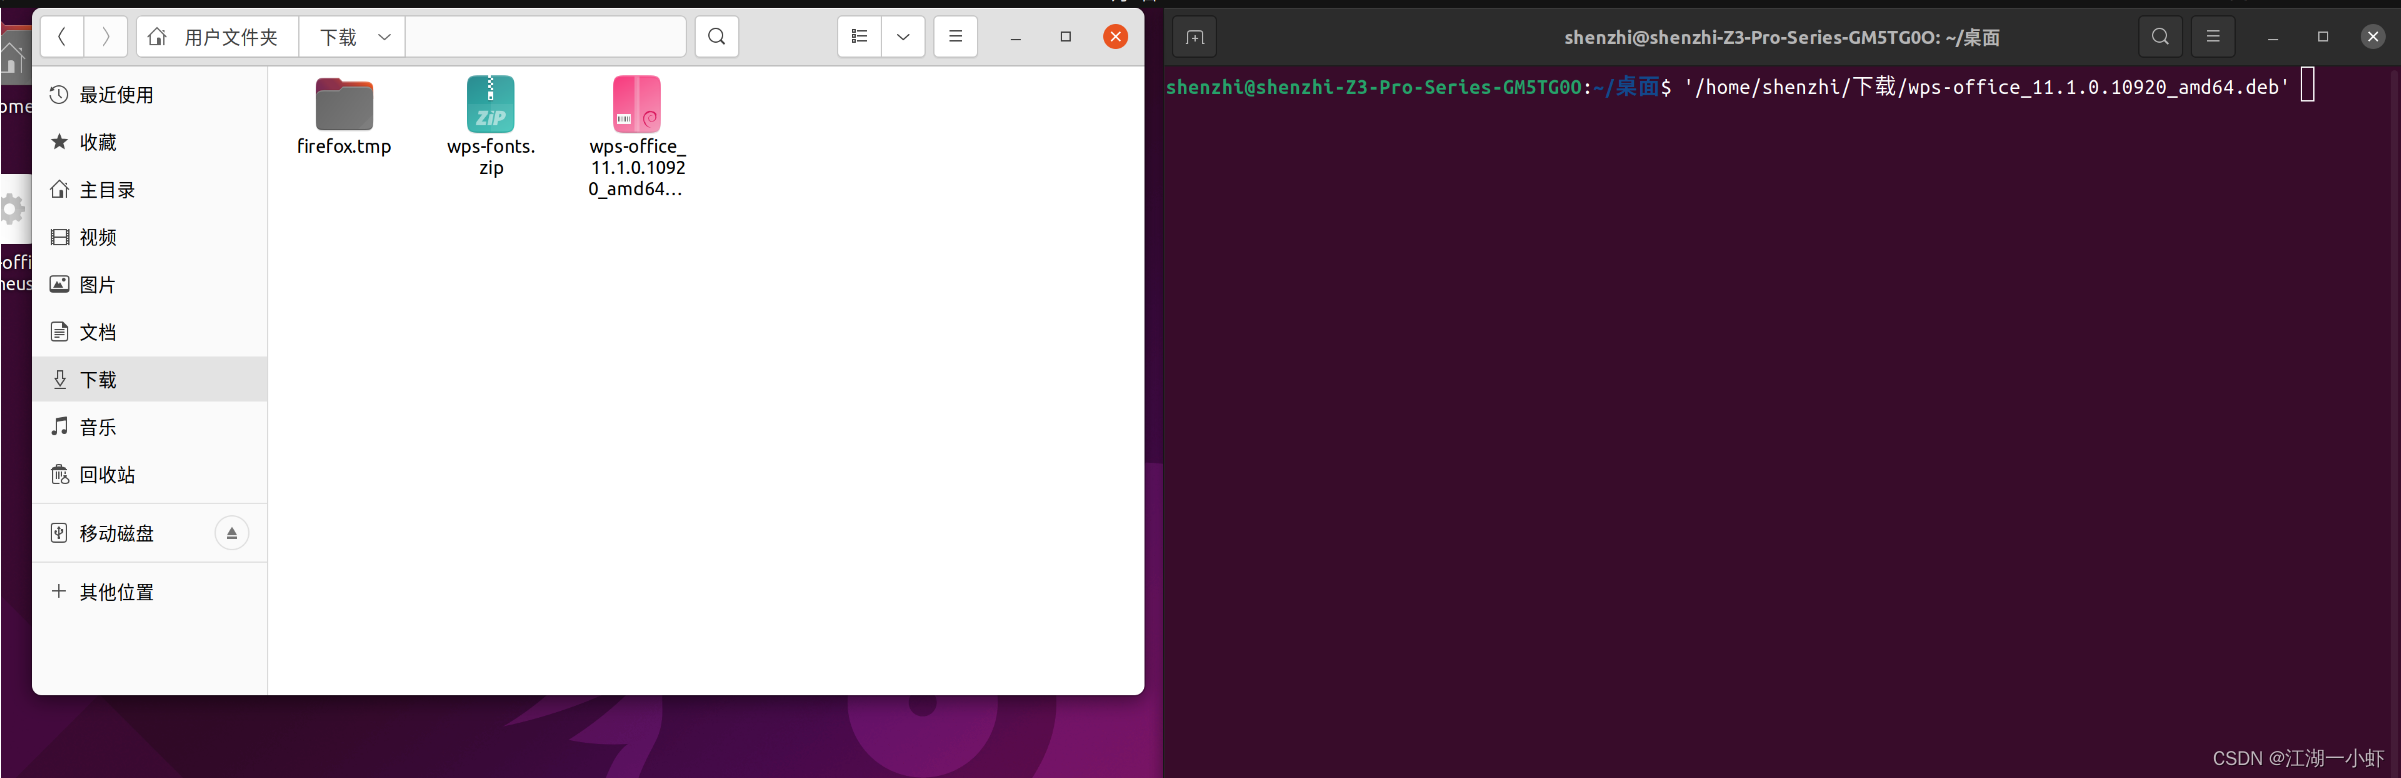Open 回收站 trash in the sidebar
2401x778 pixels.
(x=107, y=475)
